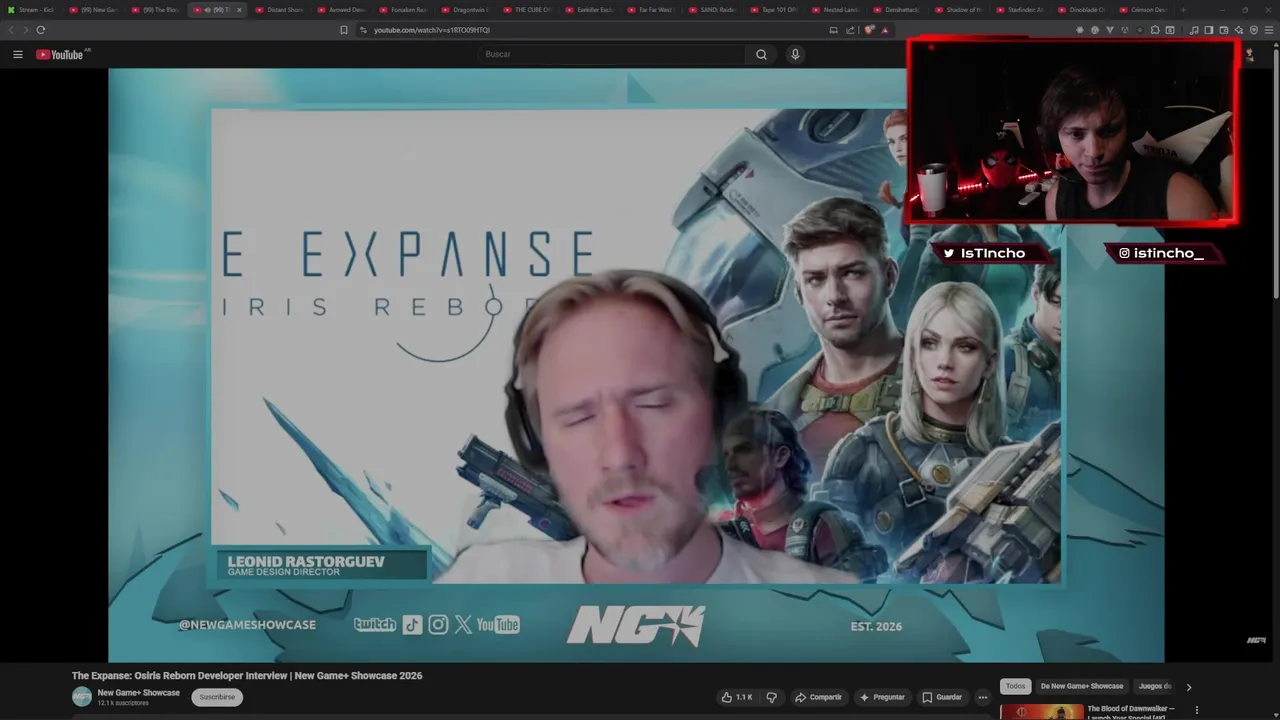Switch to THE CUBE tab
Viewport: 1280px width, 720px height.
(x=528, y=10)
